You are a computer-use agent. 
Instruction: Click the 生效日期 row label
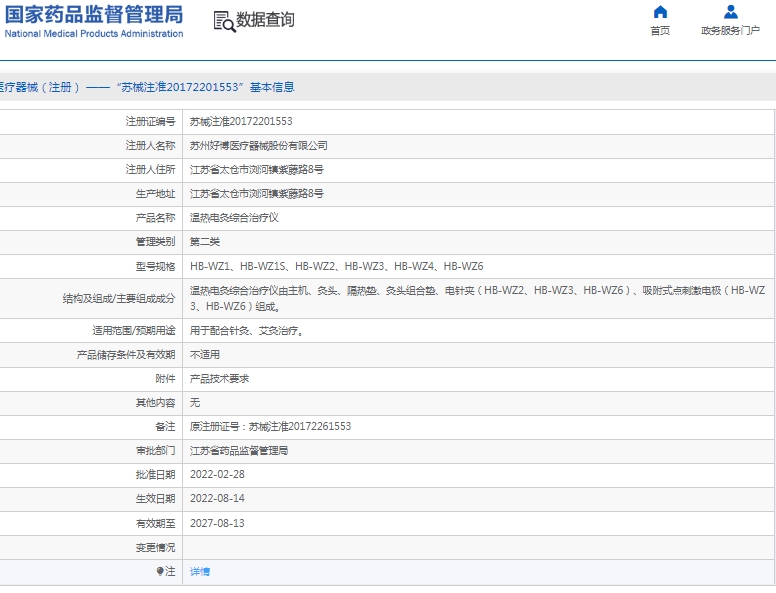tap(155, 498)
